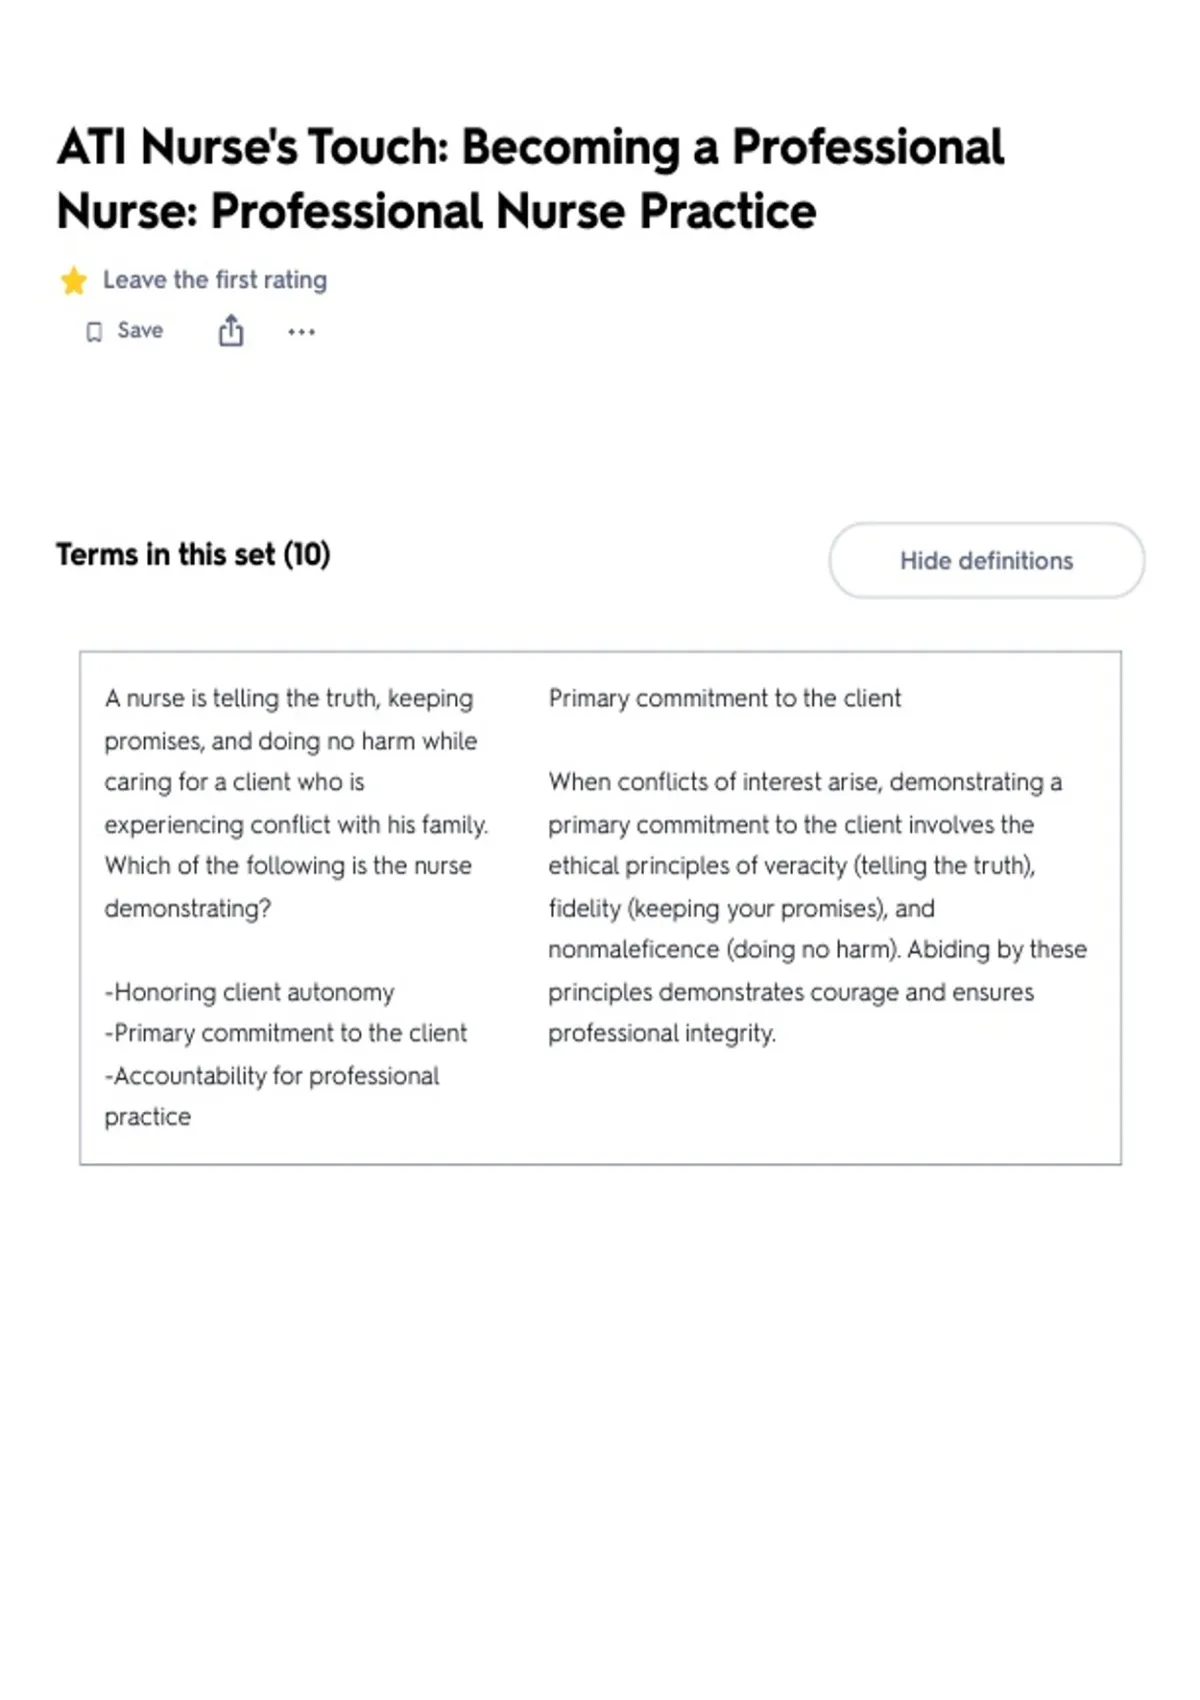Click the Primary commitment to the client definition
The height and width of the screenshot is (1700, 1200).
724,698
